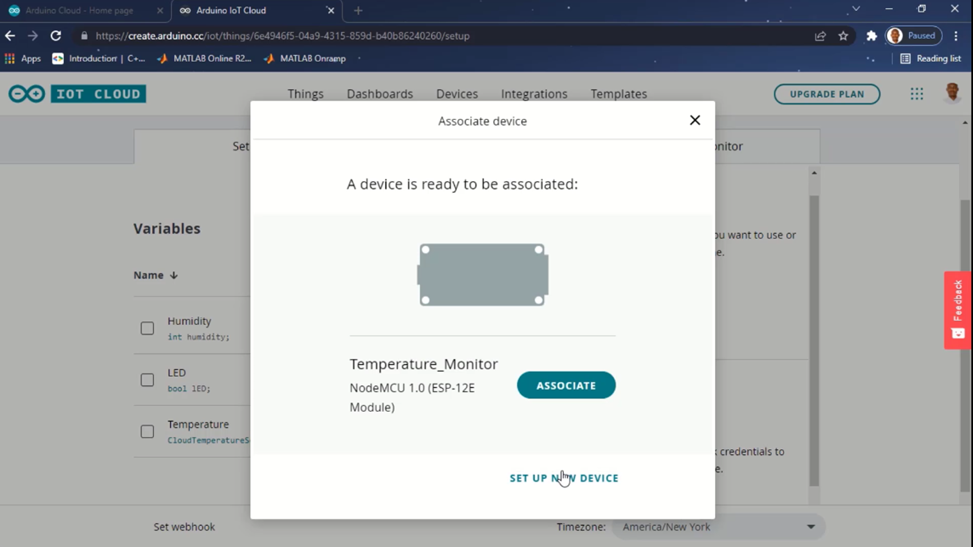The image size is (973, 547).
Task: Open the browser extensions puzzle icon
Action: coord(872,36)
